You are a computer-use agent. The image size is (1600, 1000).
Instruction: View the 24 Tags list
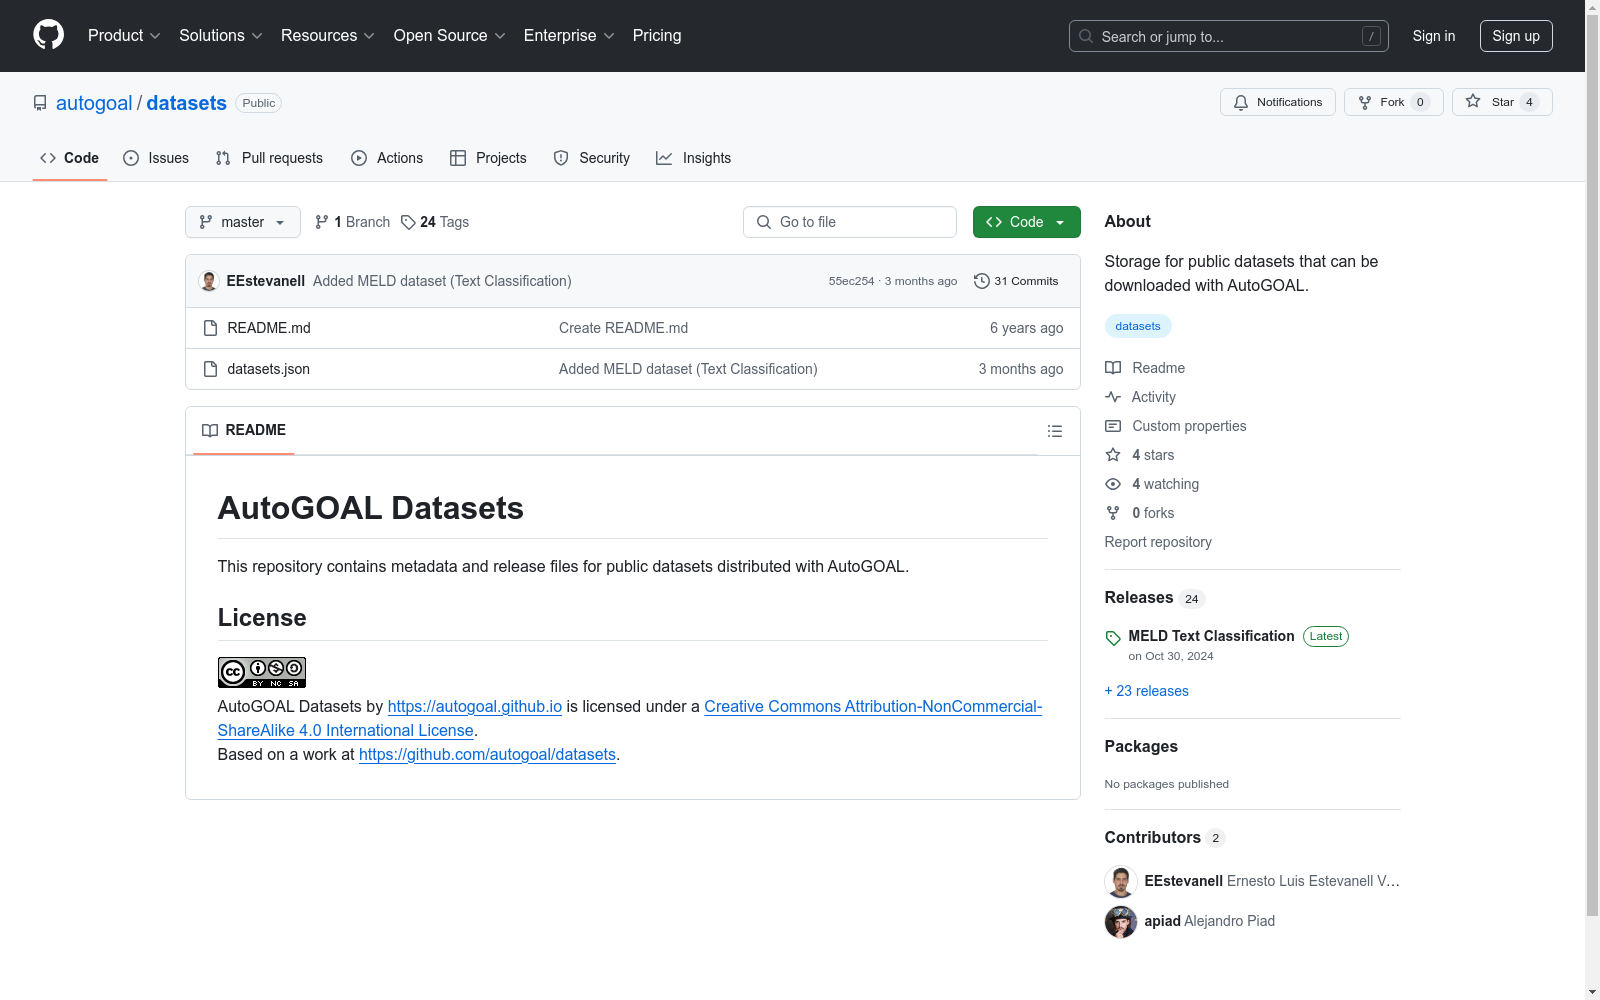click(x=435, y=222)
